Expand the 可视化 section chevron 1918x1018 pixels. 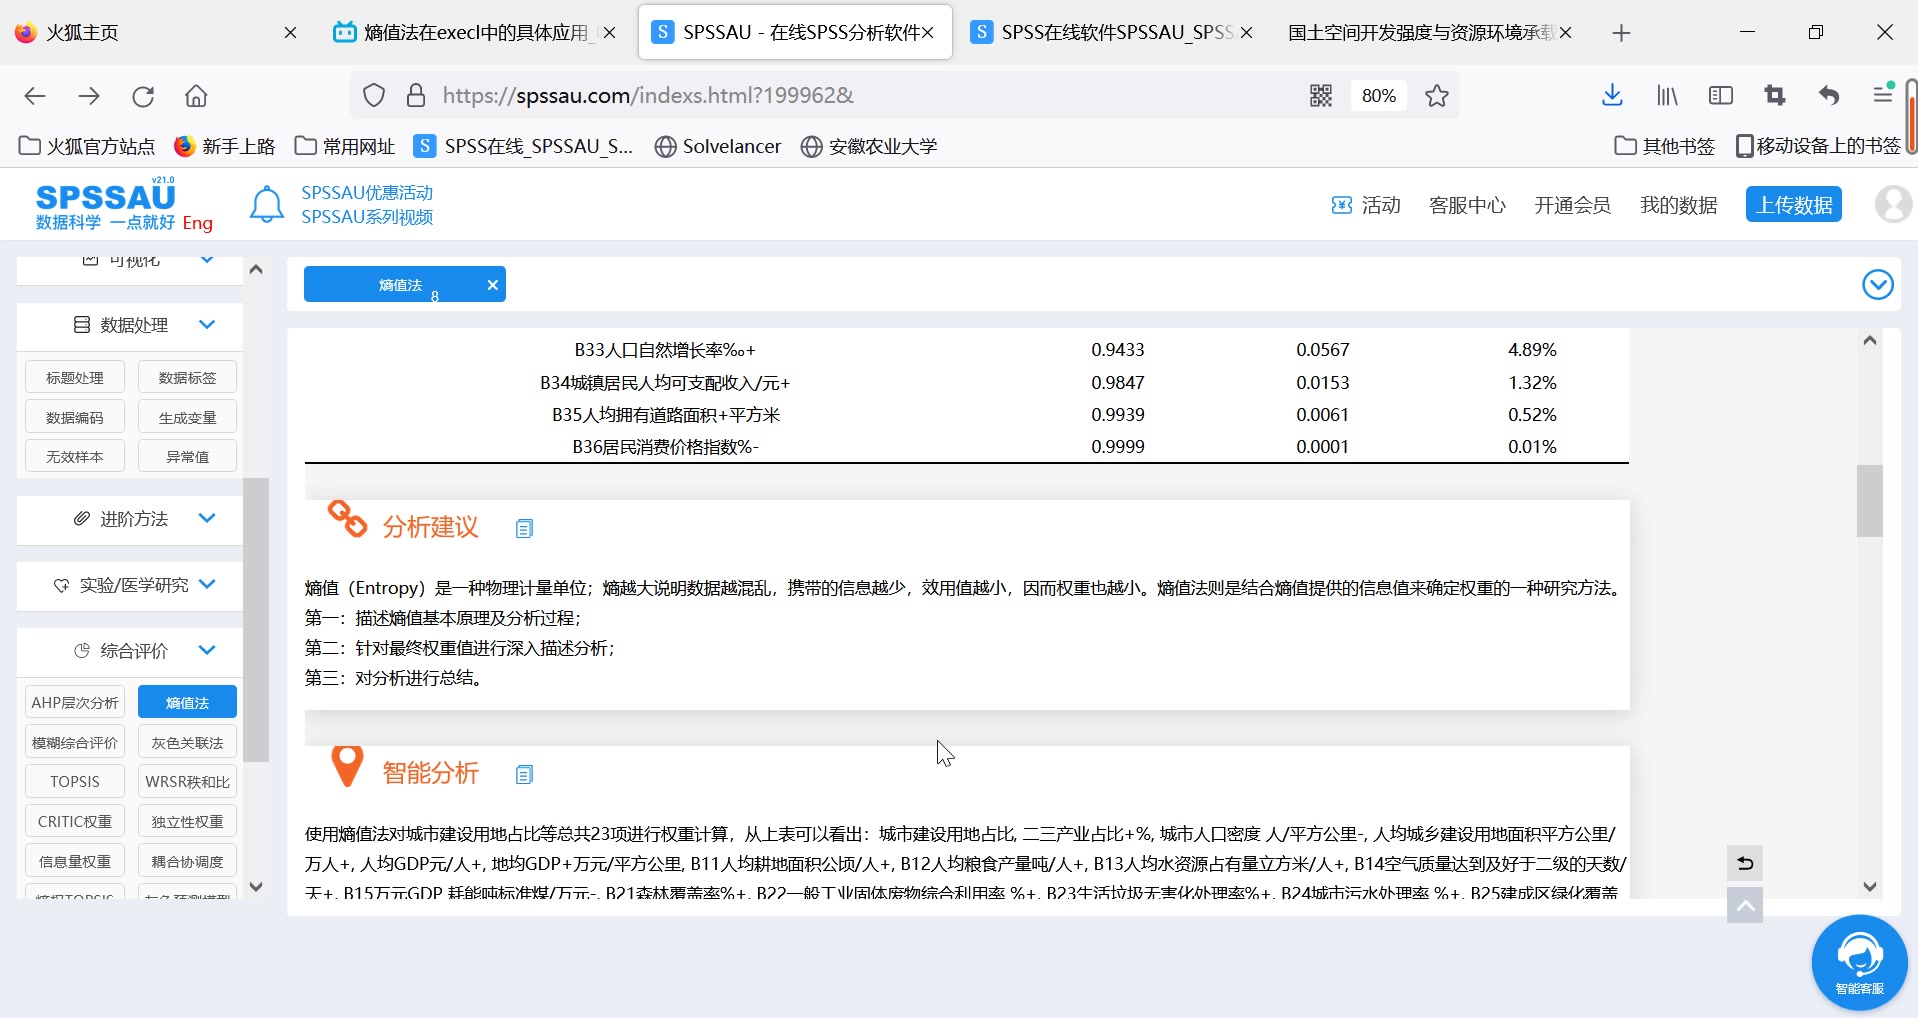(x=207, y=260)
